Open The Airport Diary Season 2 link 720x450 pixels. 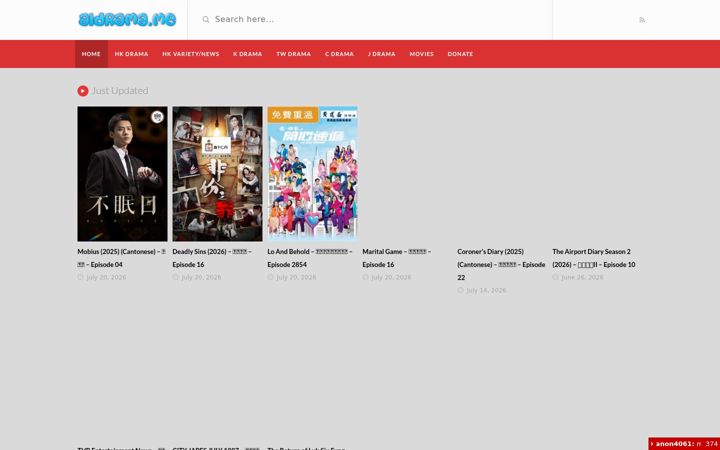click(594, 258)
